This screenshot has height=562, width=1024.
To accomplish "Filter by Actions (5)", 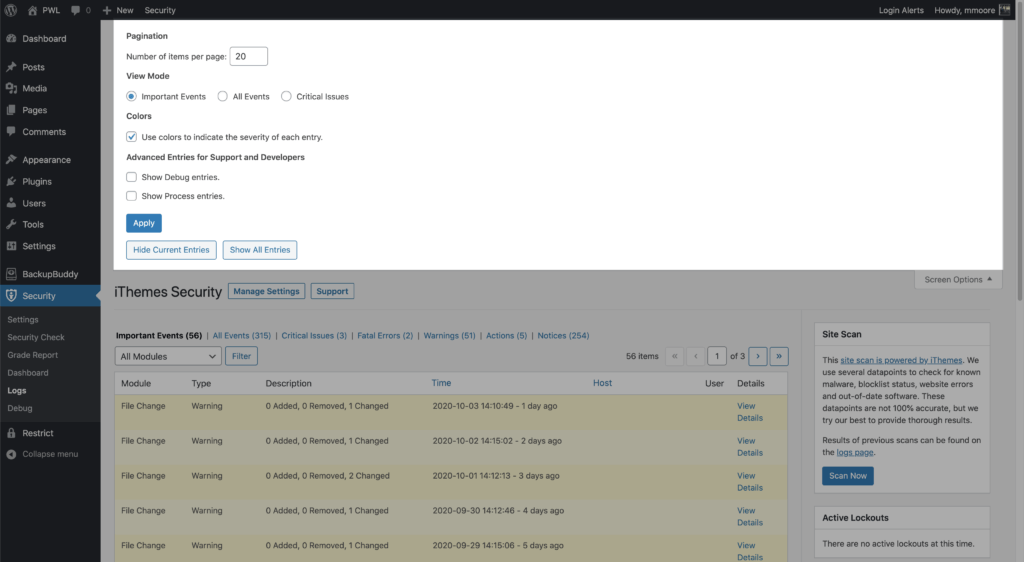I will (x=506, y=336).
